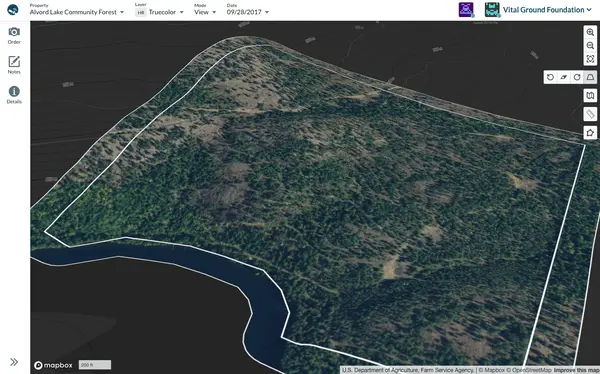This screenshot has height=374, width=600.
Task: Click the app logo in the top left
Action: (13, 10)
